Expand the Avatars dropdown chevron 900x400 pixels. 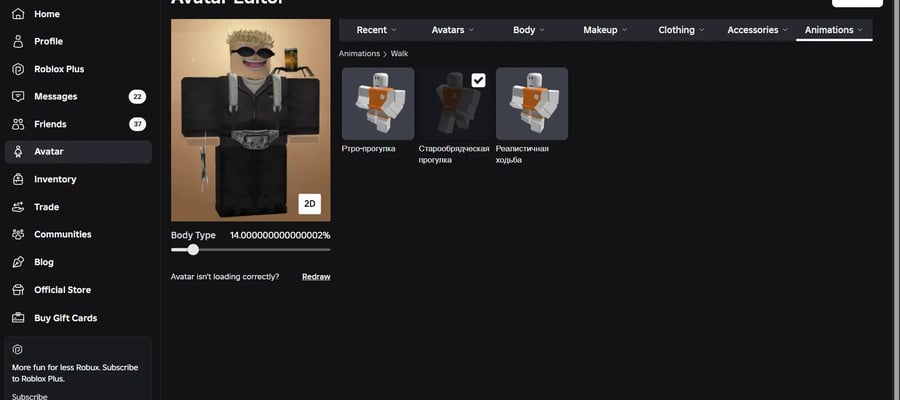(x=471, y=30)
